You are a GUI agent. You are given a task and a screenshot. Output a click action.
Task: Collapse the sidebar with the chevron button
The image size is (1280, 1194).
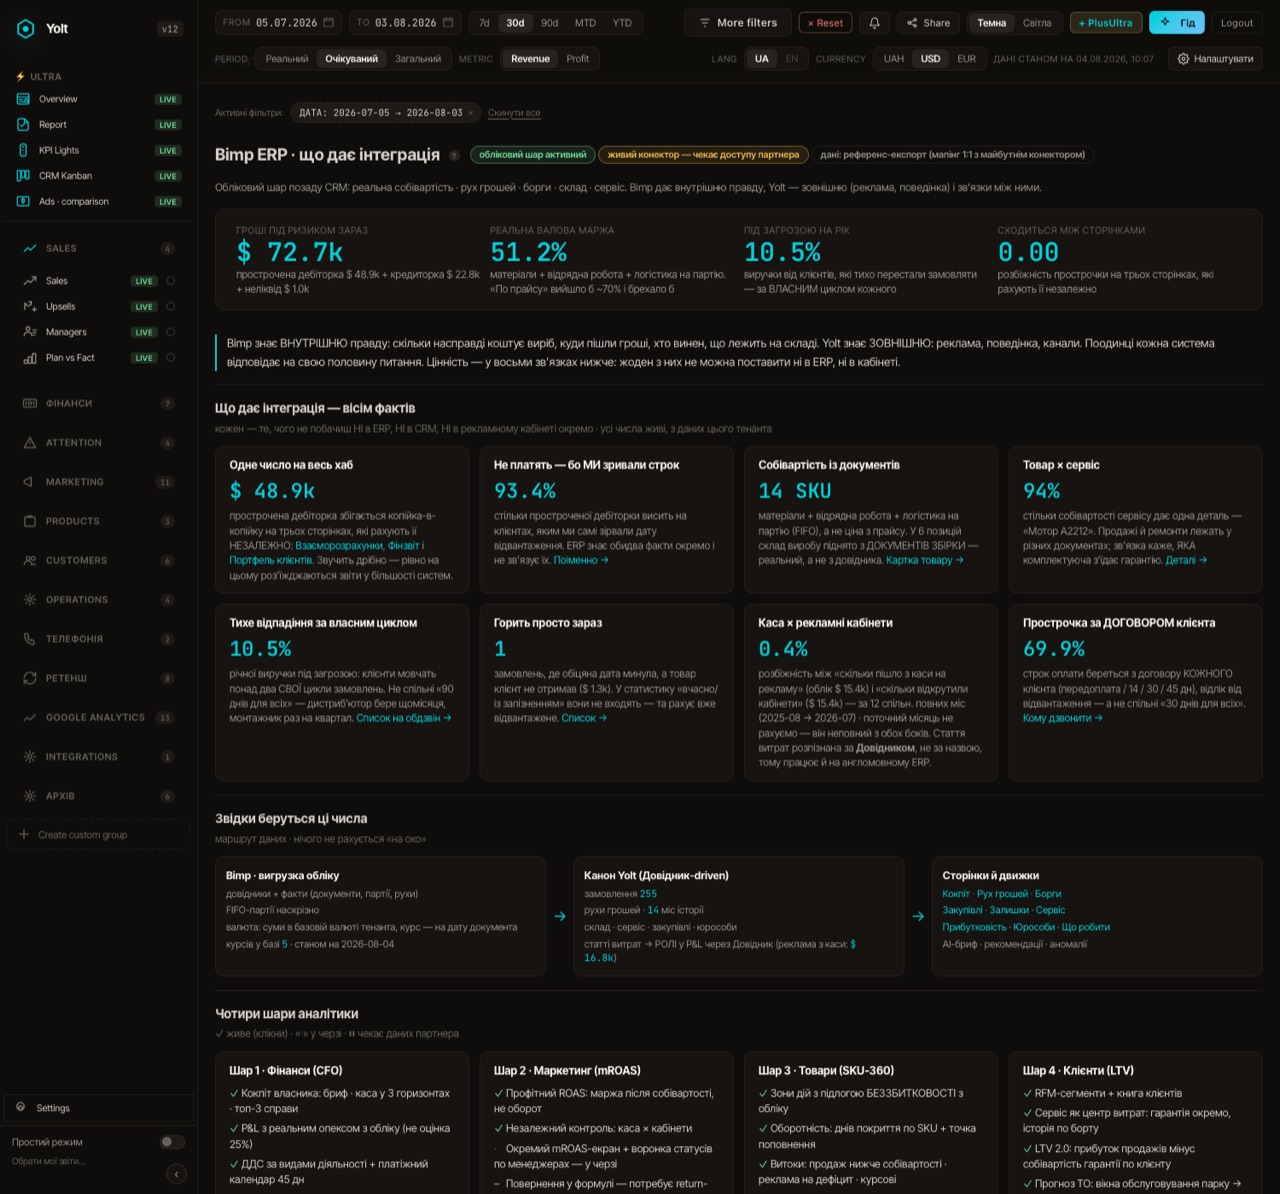(176, 1174)
